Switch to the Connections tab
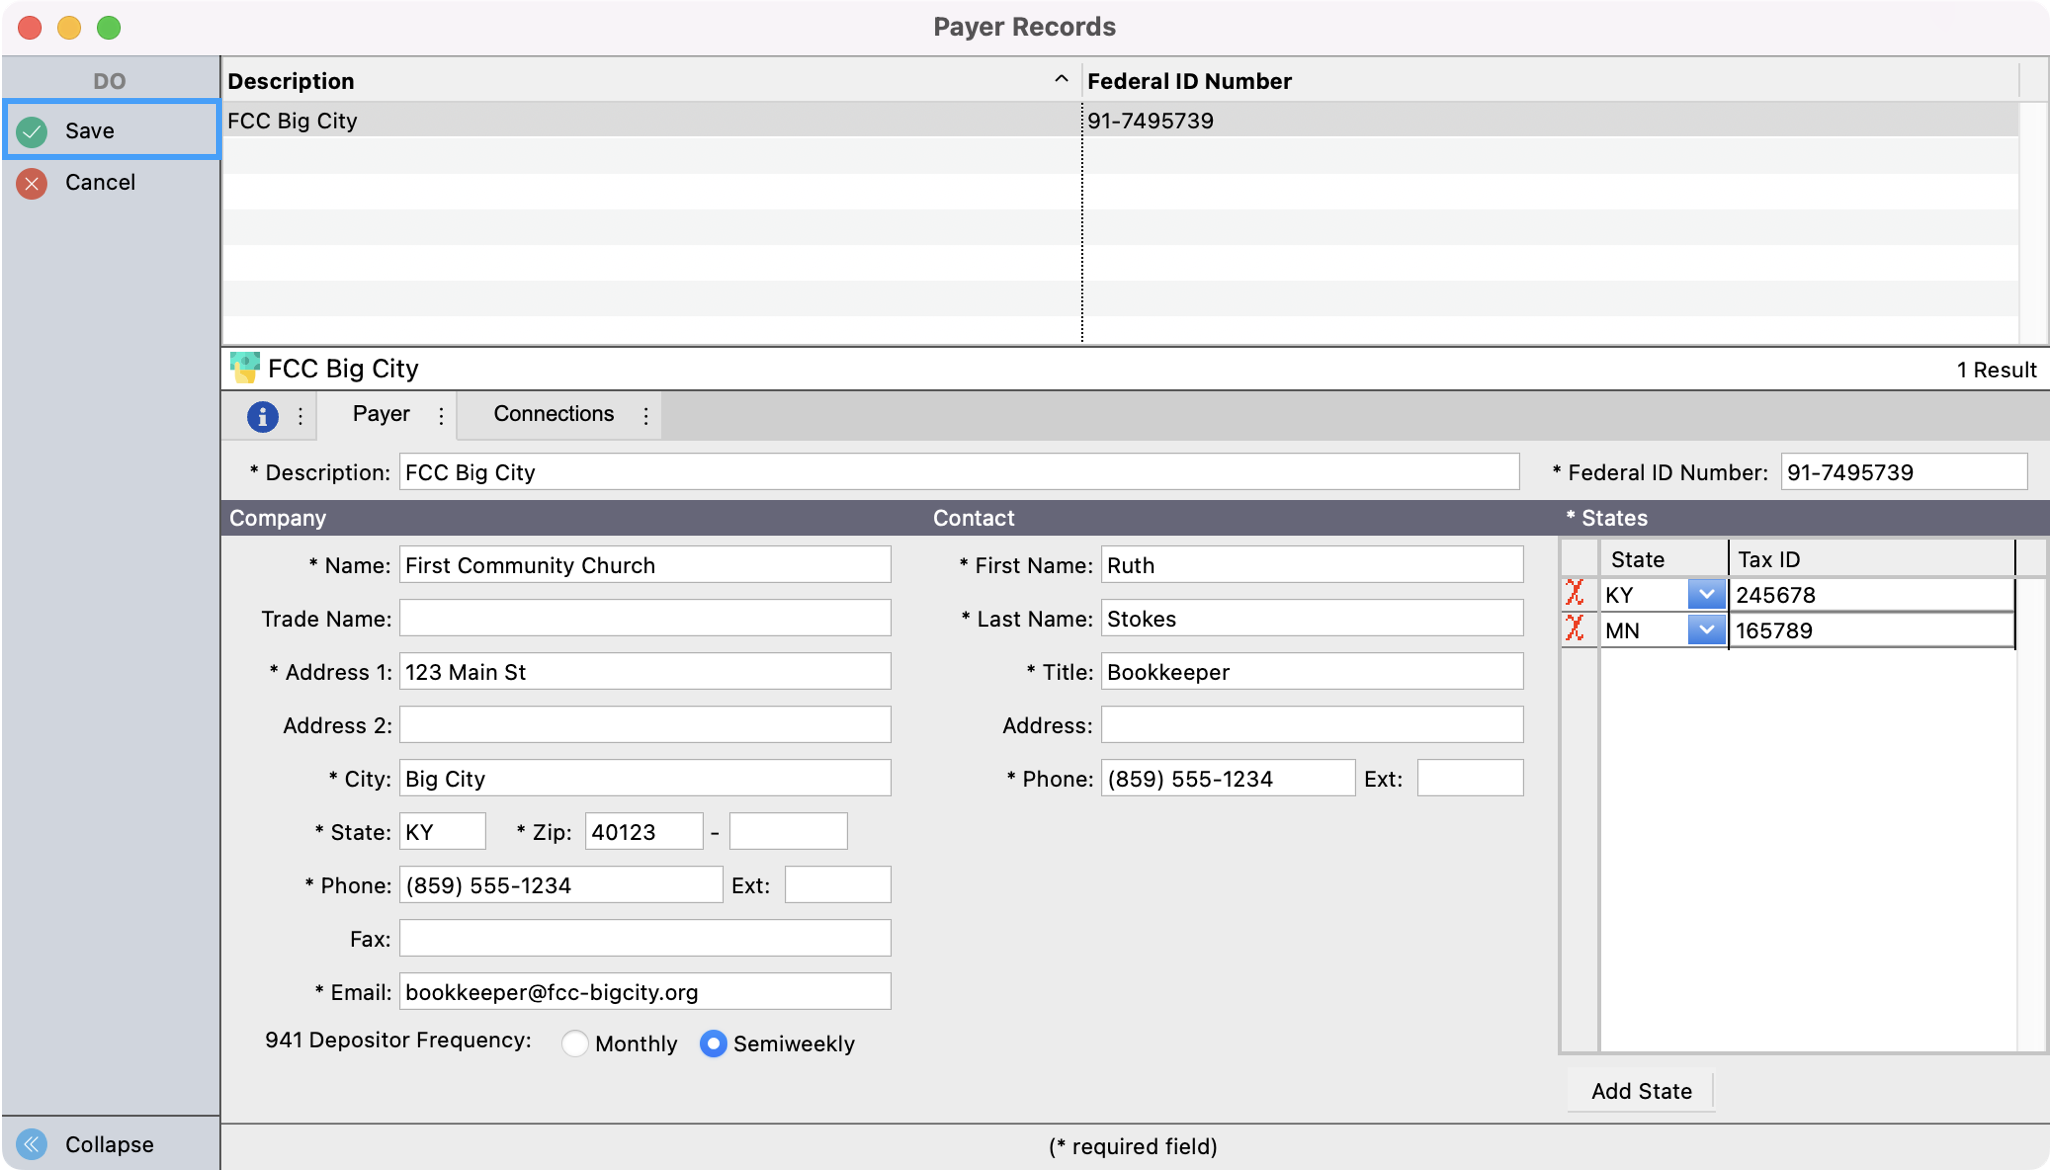This screenshot has width=2050, height=1170. [553, 414]
